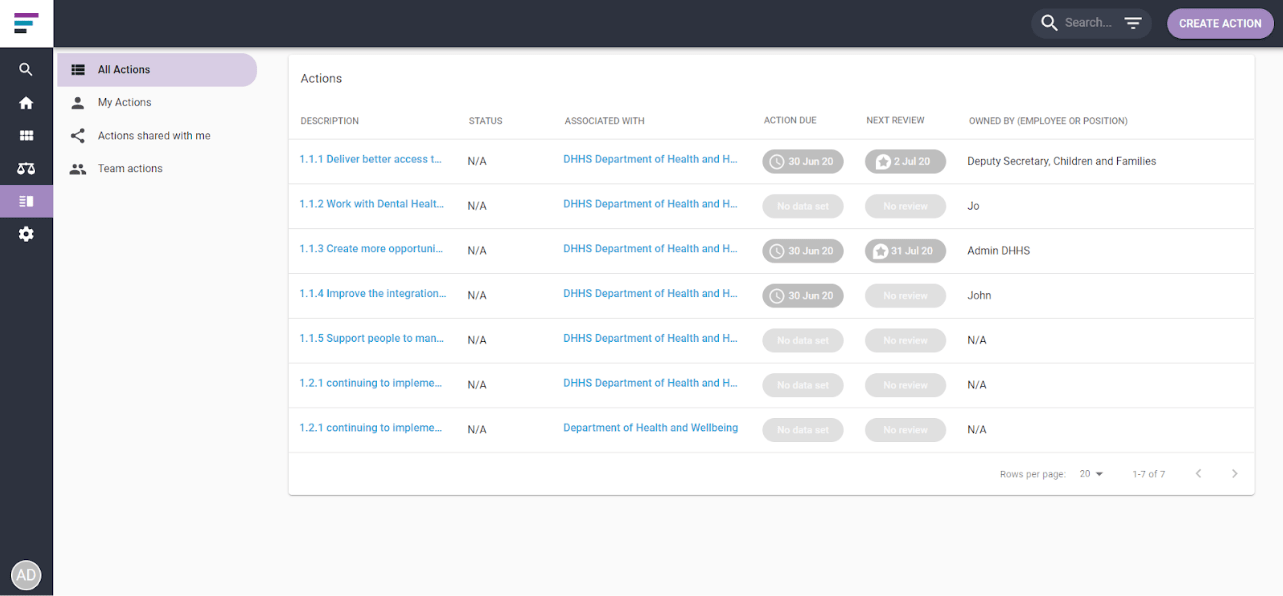Click No data set chip in row 1.1.2
The height and width of the screenshot is (596, 1283).
(803, 206)
